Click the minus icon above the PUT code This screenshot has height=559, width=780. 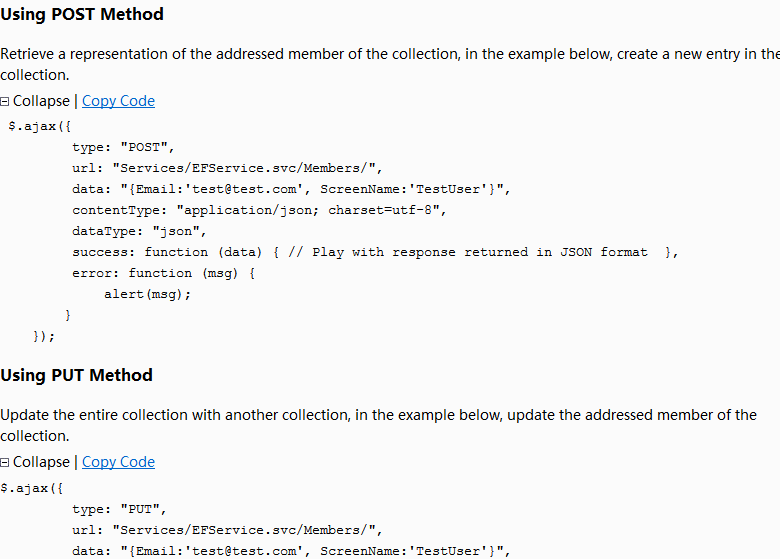coord(5,462)
